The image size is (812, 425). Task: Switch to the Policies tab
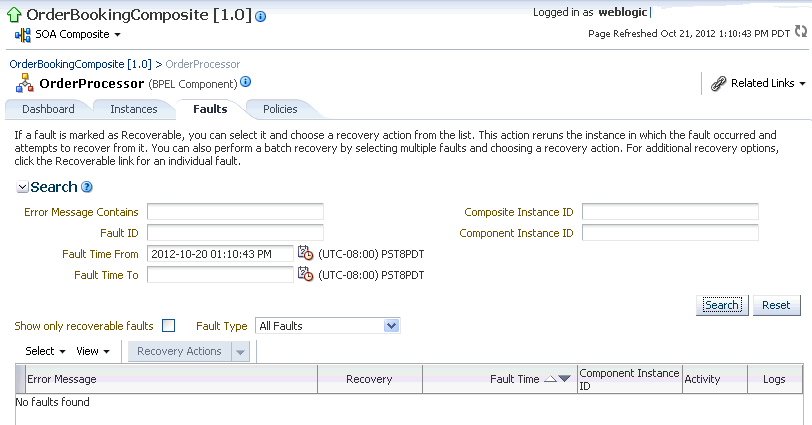coord(280,109)
